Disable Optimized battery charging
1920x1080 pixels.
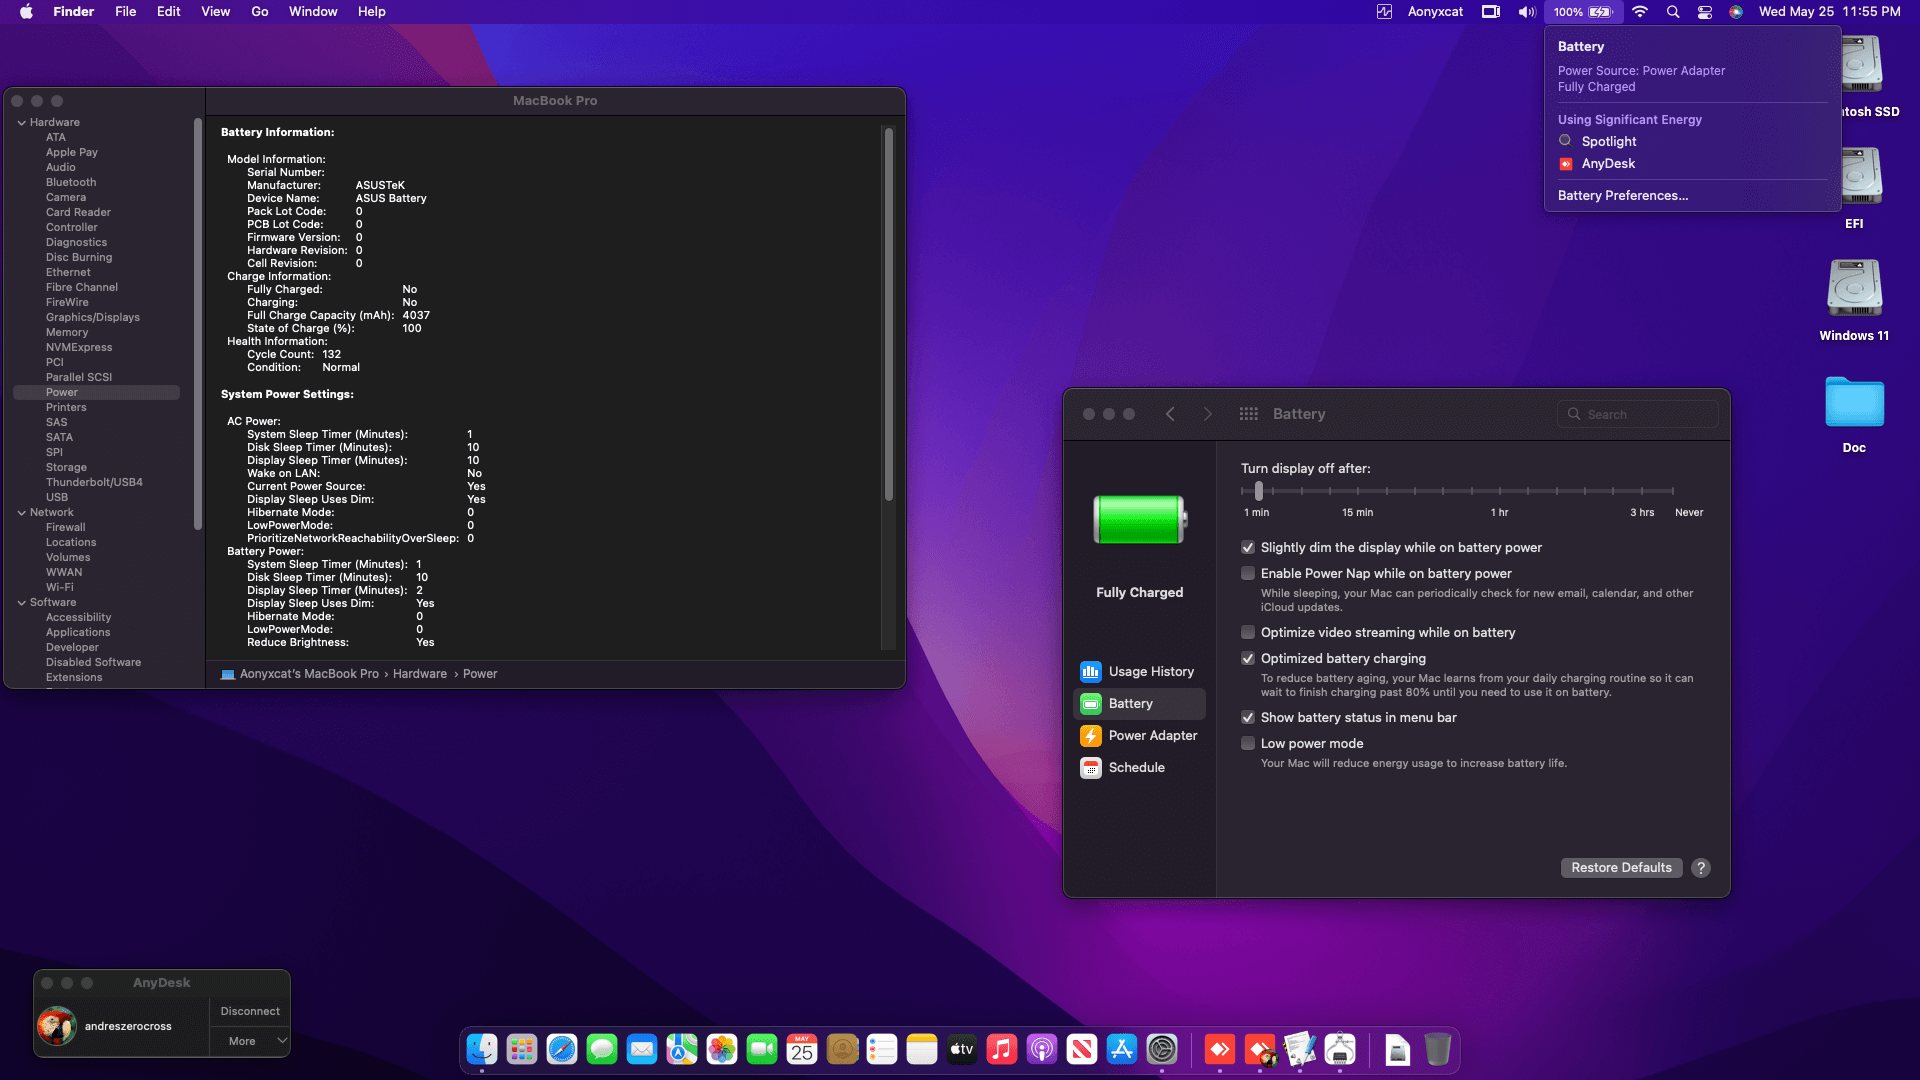coord(1248,659)
